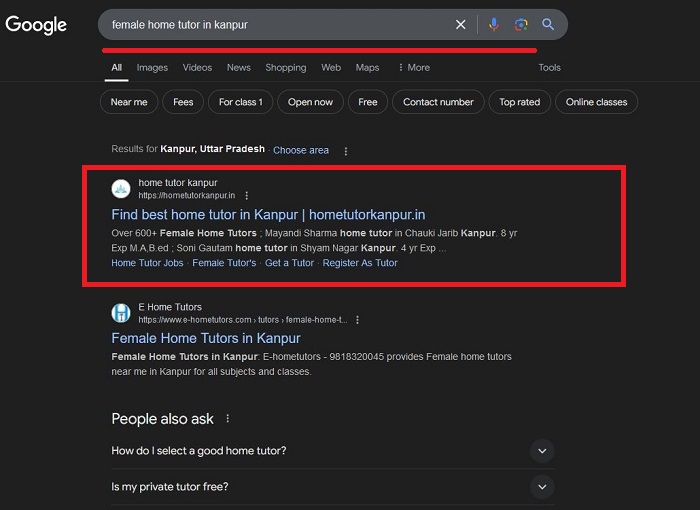
Task: Open location results options menu dots
Action: click(x=346, y=151)
